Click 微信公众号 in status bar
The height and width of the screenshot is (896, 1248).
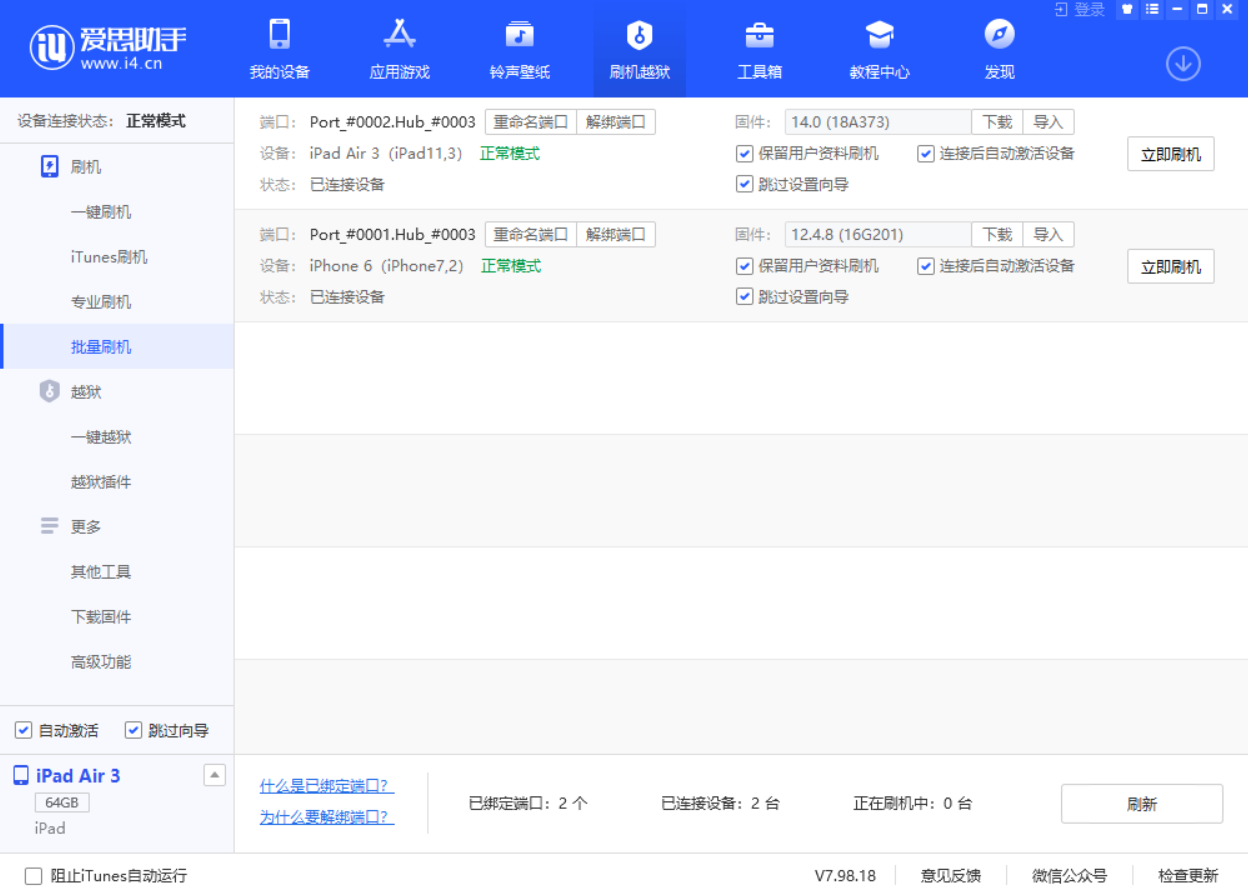[x=1070, y=876]
